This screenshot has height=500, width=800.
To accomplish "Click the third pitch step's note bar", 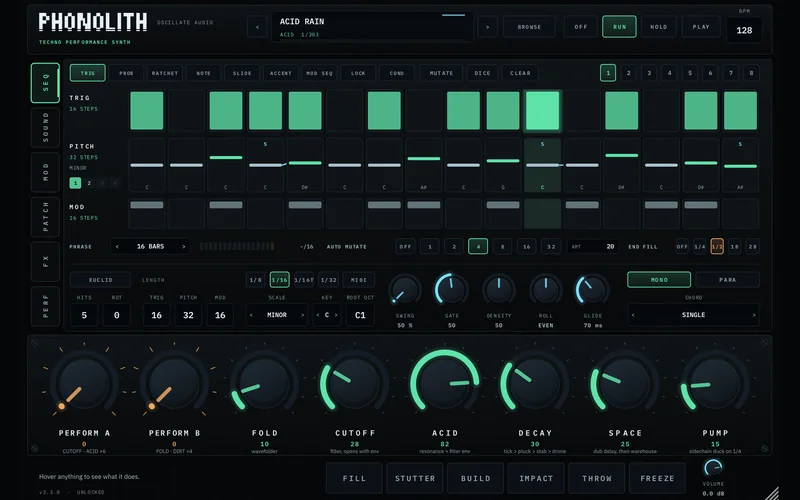I will (226, 158).
